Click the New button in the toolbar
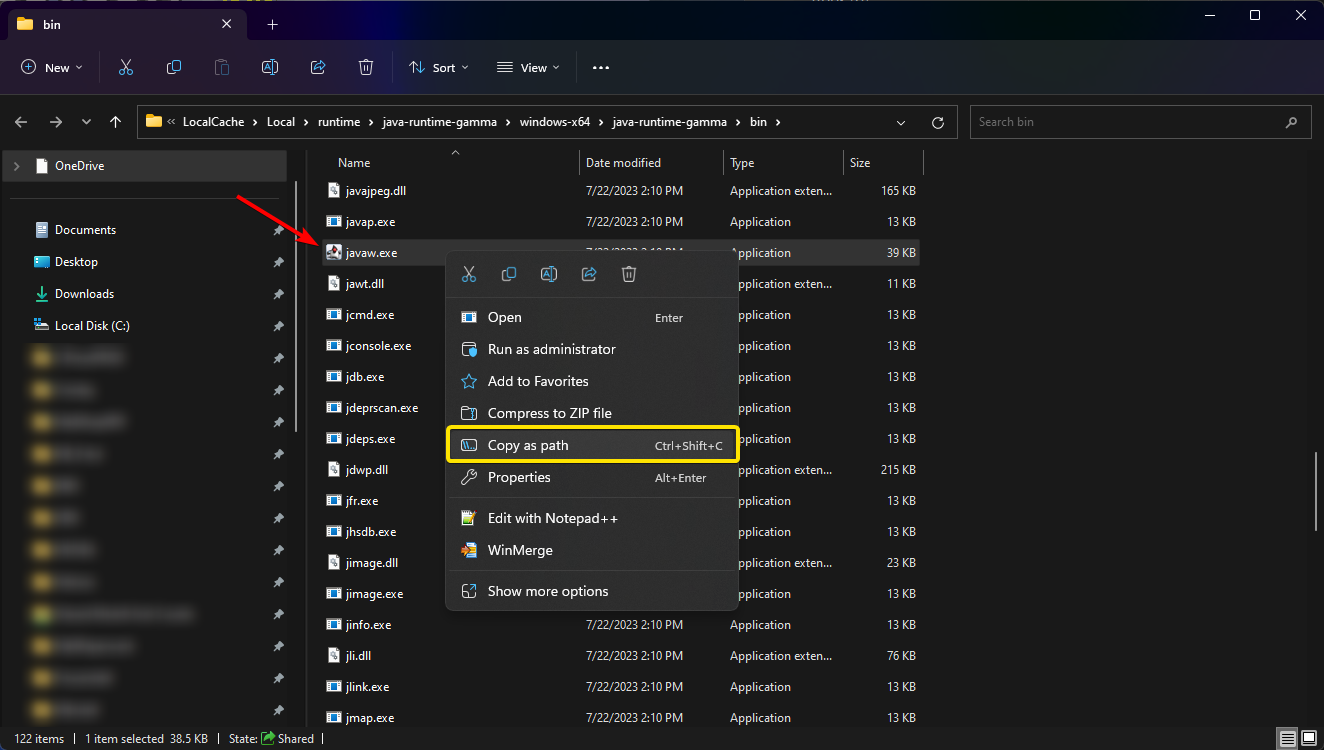Image resolution: width=1324 pixels, height=750 pixels. tap(52, 67)
